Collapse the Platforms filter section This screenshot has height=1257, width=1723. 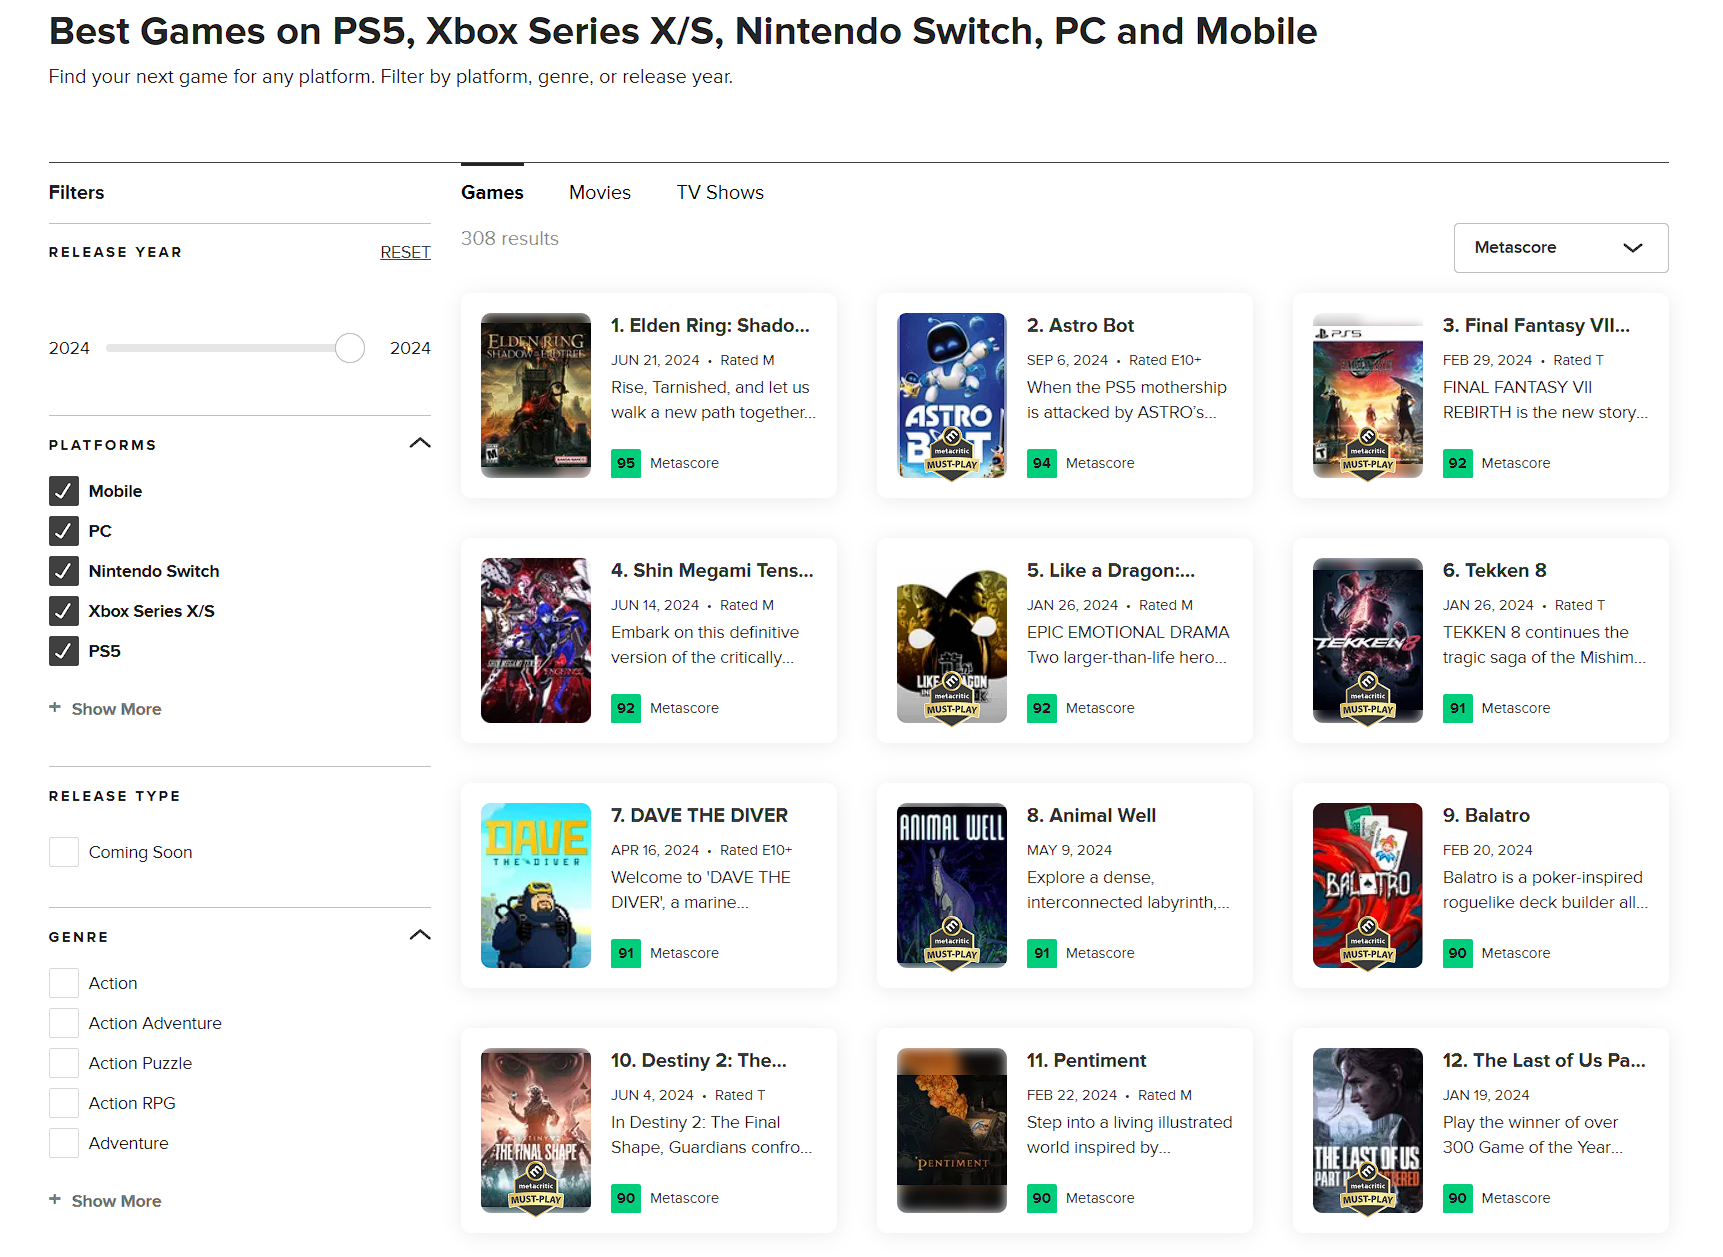[420, 443]
